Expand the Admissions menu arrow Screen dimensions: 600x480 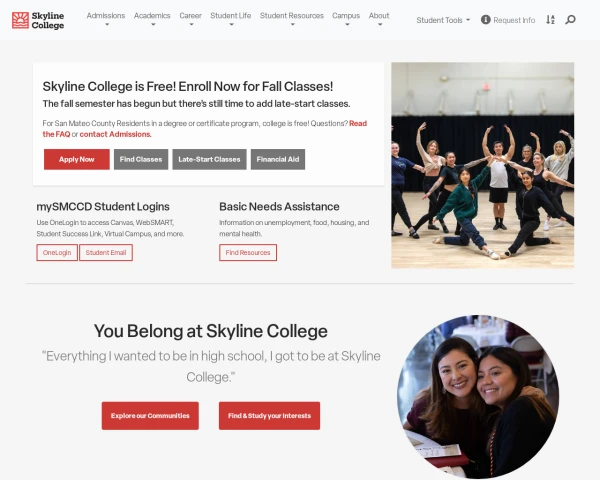(x=107, y=24)
